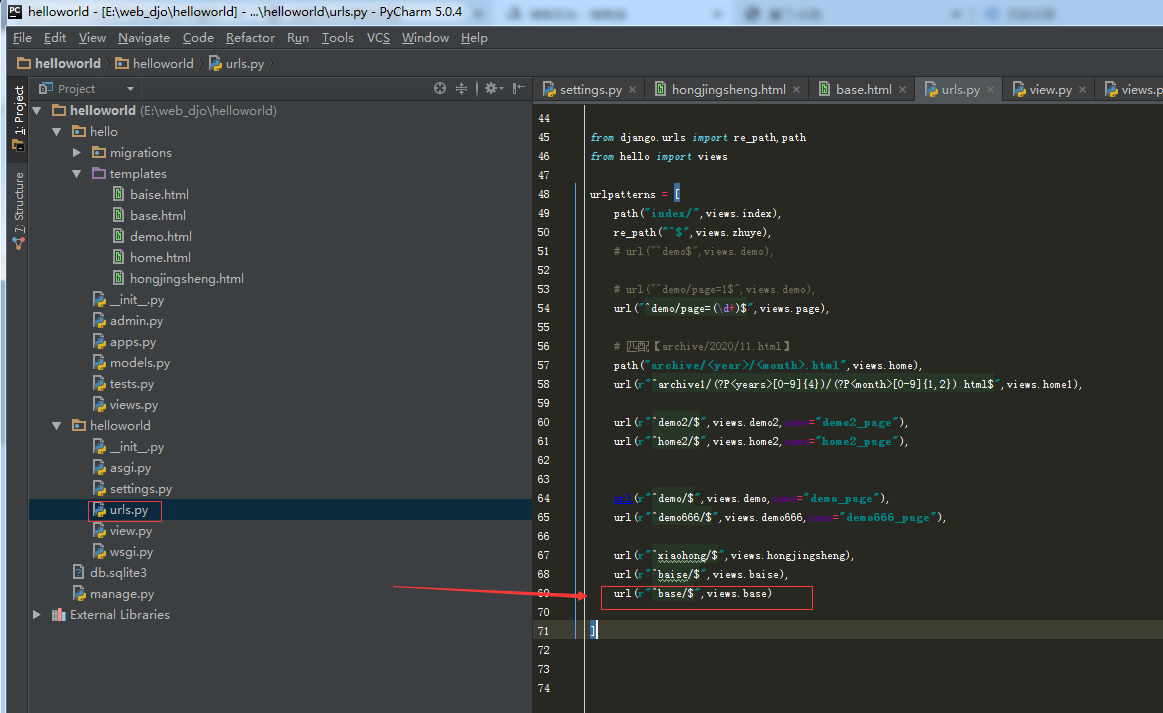
Task: Click the PyCharm icon in title bar
Action: point(14,12)
